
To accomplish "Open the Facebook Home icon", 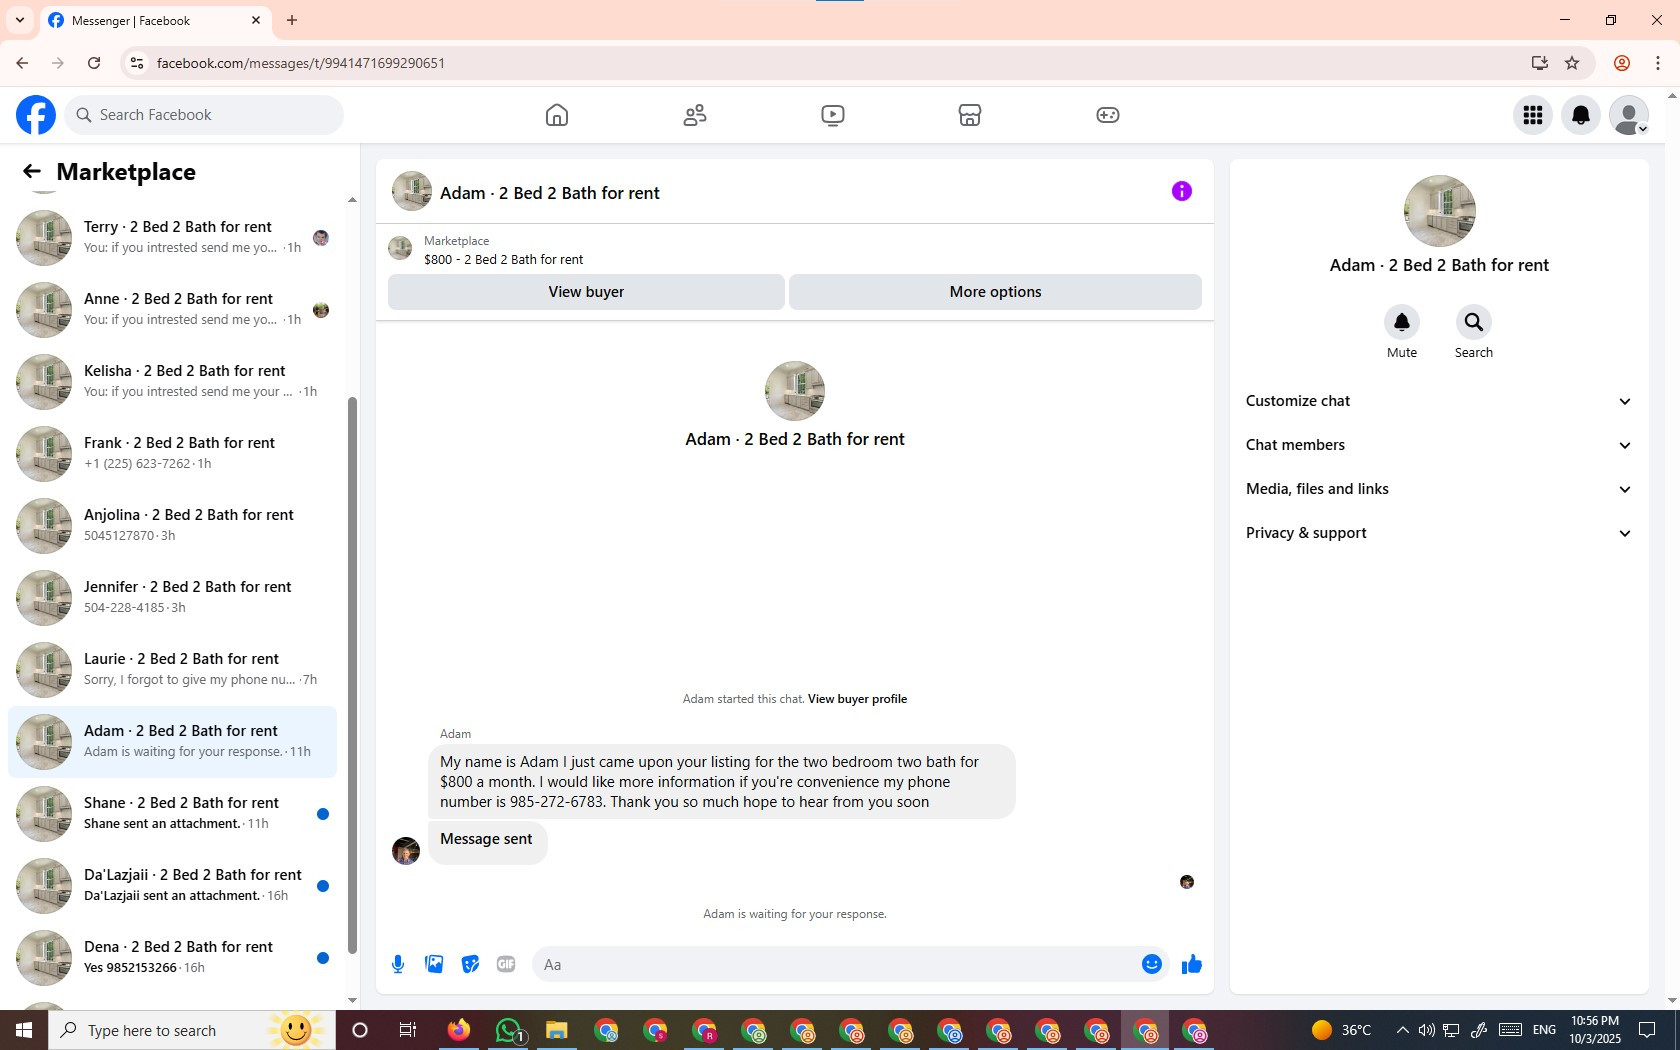I will point(557,115).
